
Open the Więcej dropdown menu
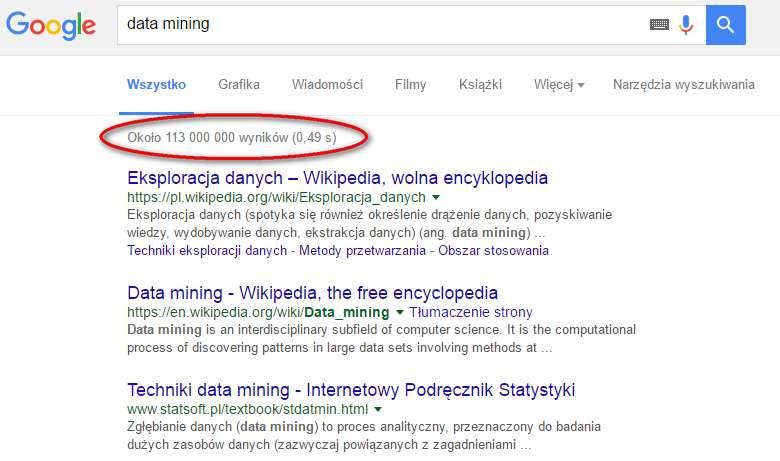pos(559,85)
